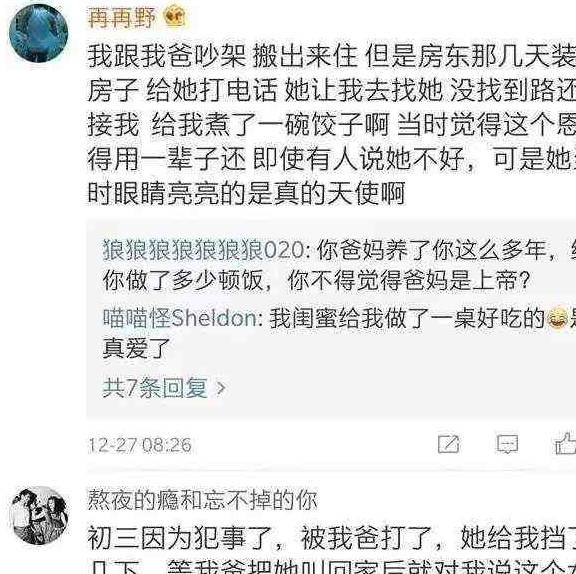Tap comment line 时眼睛亮亮的是真的天使啊
576x574 pixels.
[246, 193]
